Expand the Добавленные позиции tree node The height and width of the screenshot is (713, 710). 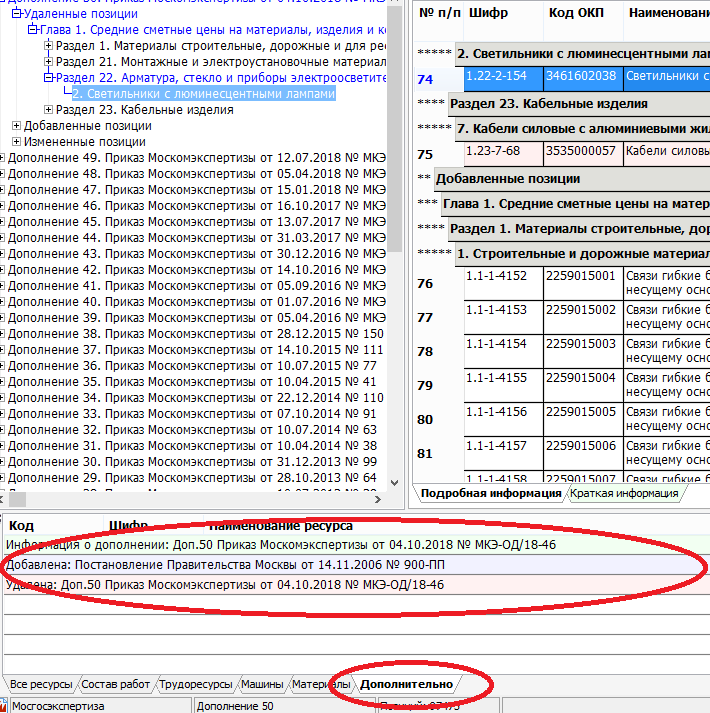click(x=16, y=126)
